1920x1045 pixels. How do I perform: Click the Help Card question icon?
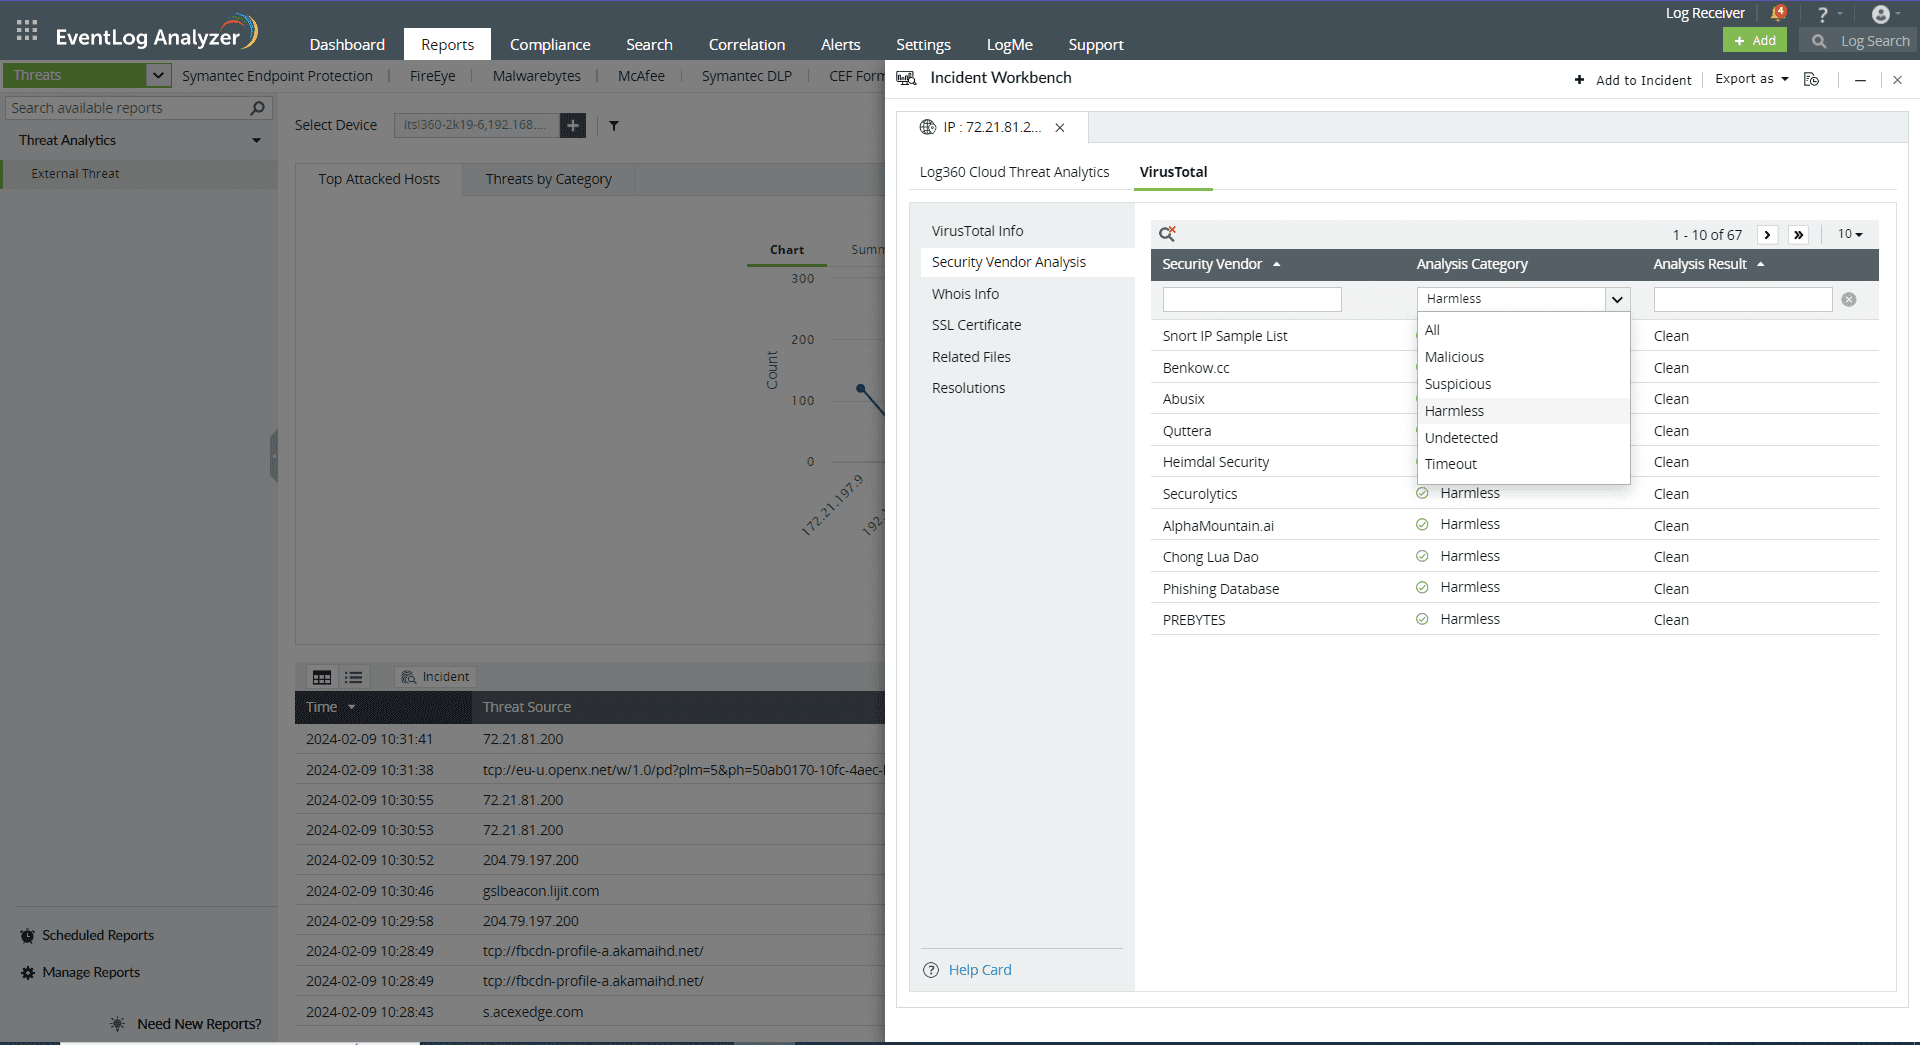931,970
